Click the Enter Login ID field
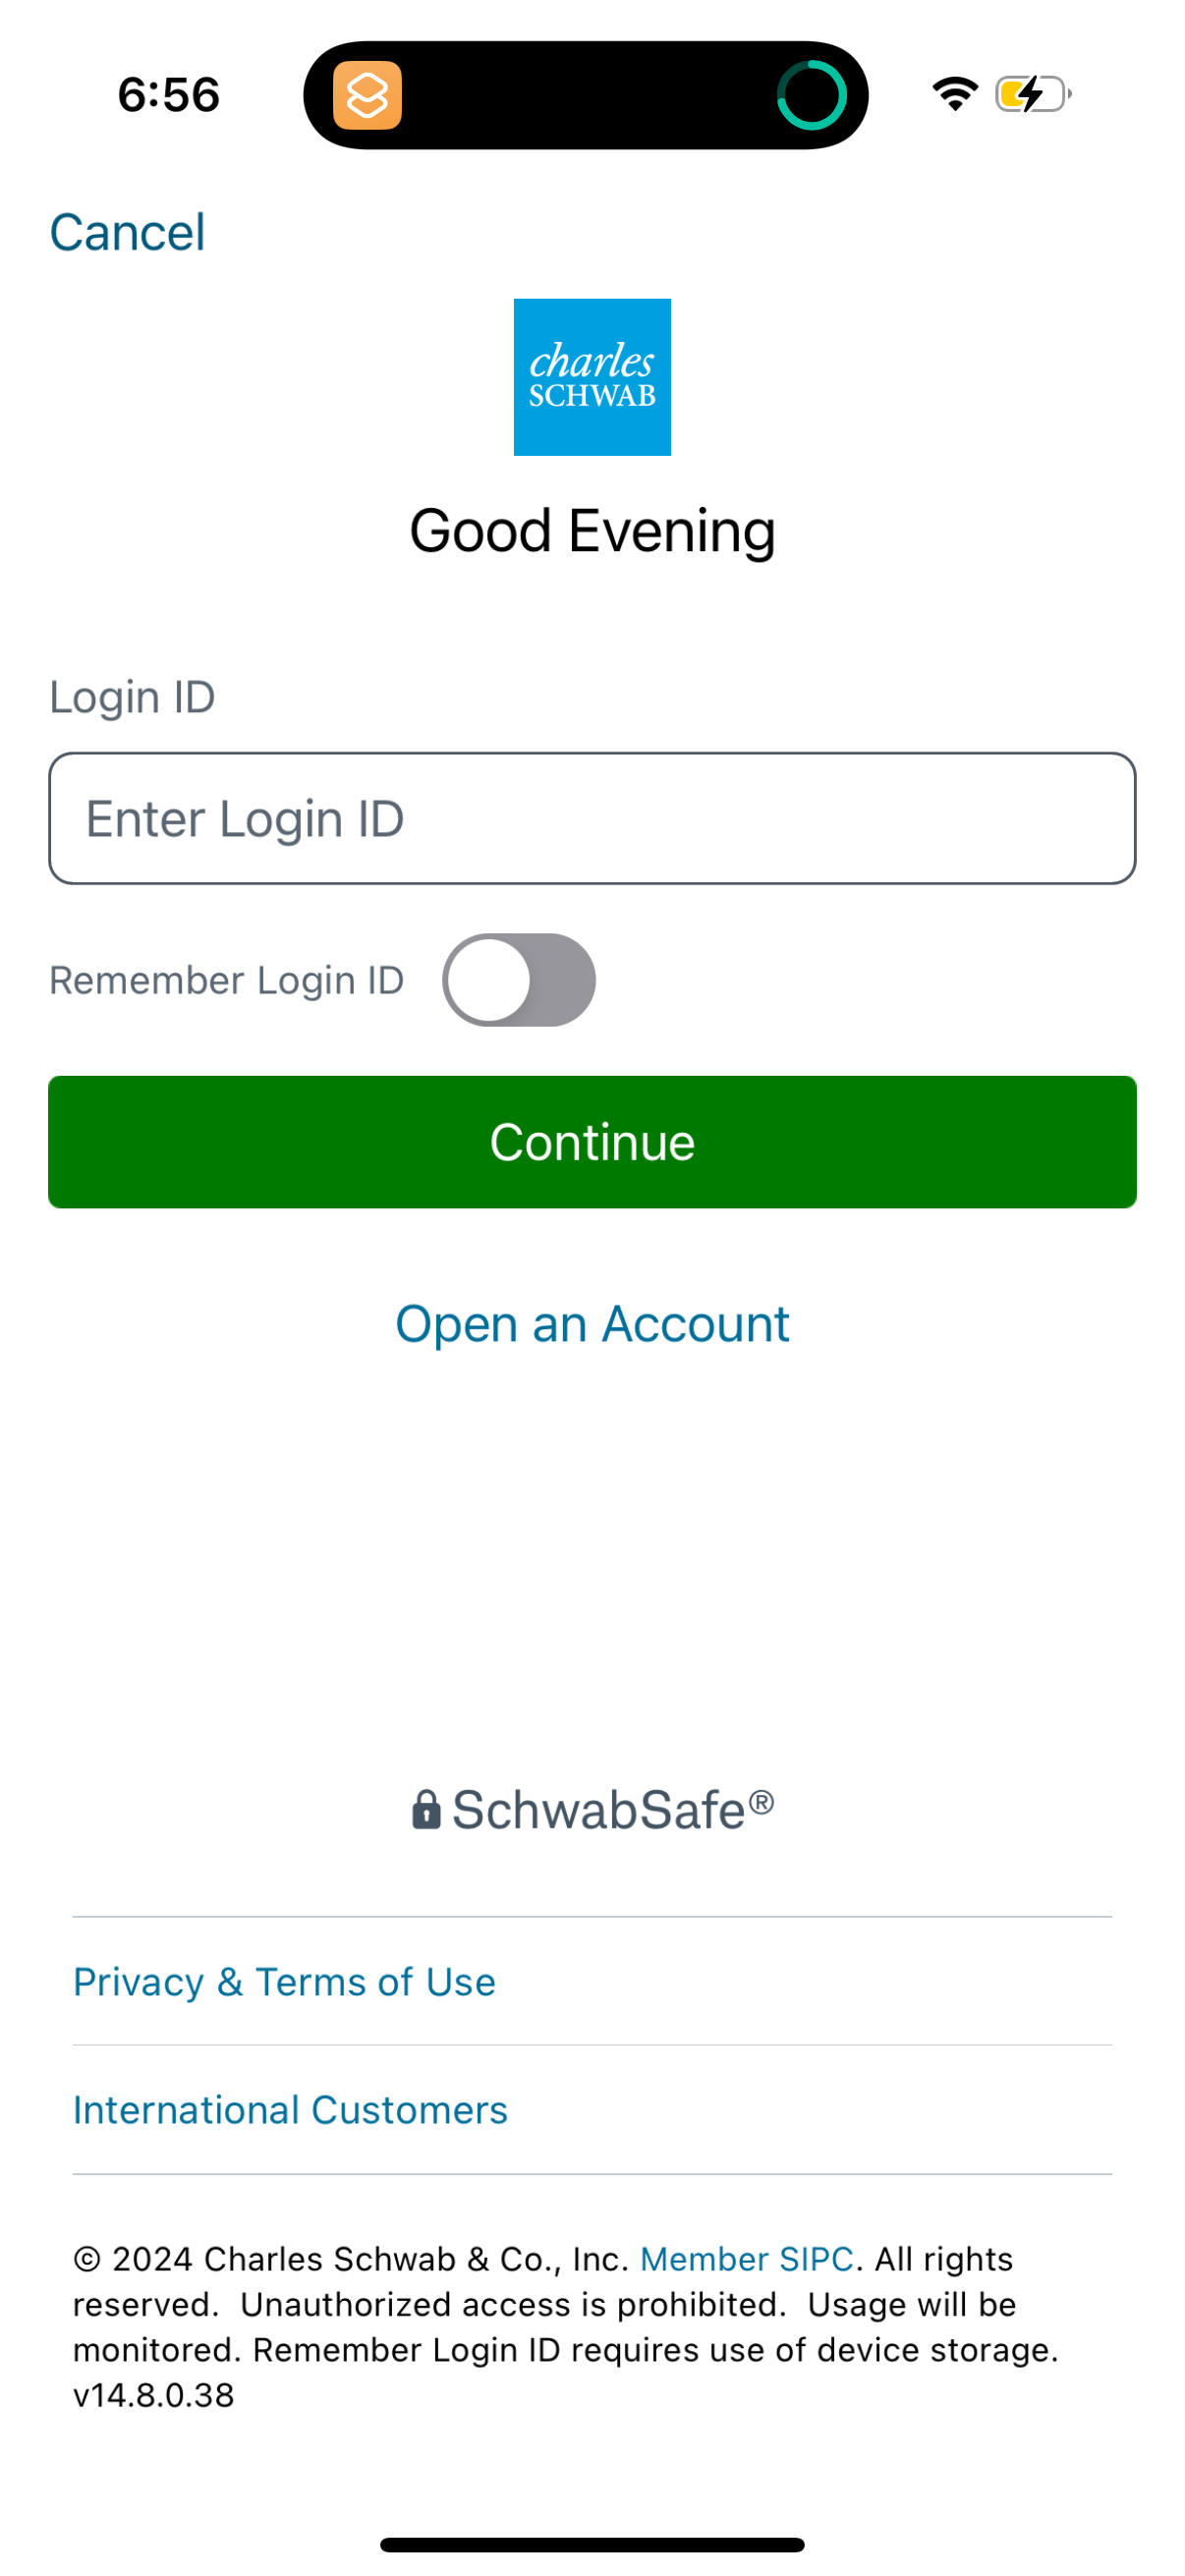This screenshot has width=1185, height=2576. 592,817
